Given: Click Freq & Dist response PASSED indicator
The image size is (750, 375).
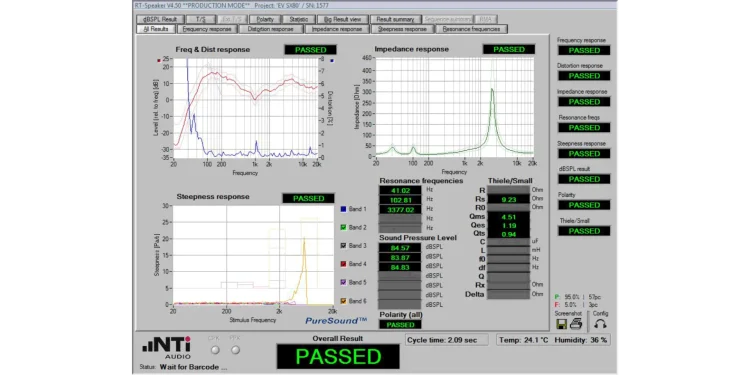Looking at the screenshot, I should [x=310, y=50].
